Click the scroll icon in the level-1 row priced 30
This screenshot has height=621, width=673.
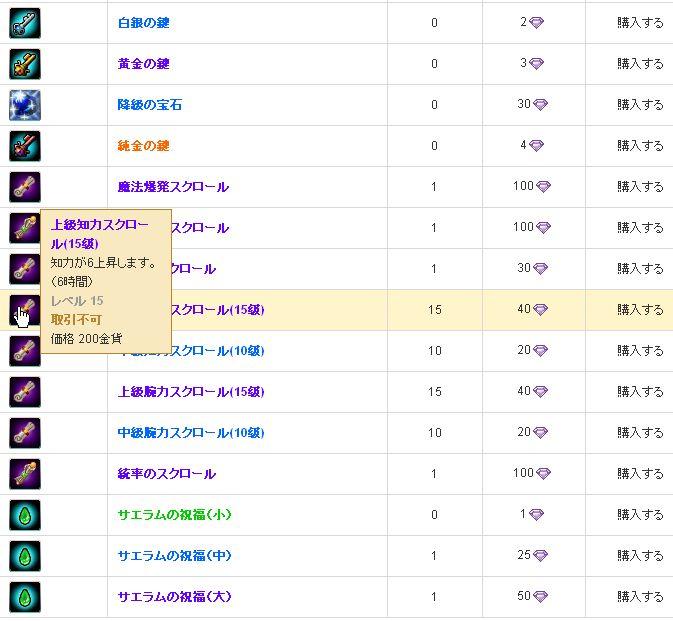click(25, 269)
